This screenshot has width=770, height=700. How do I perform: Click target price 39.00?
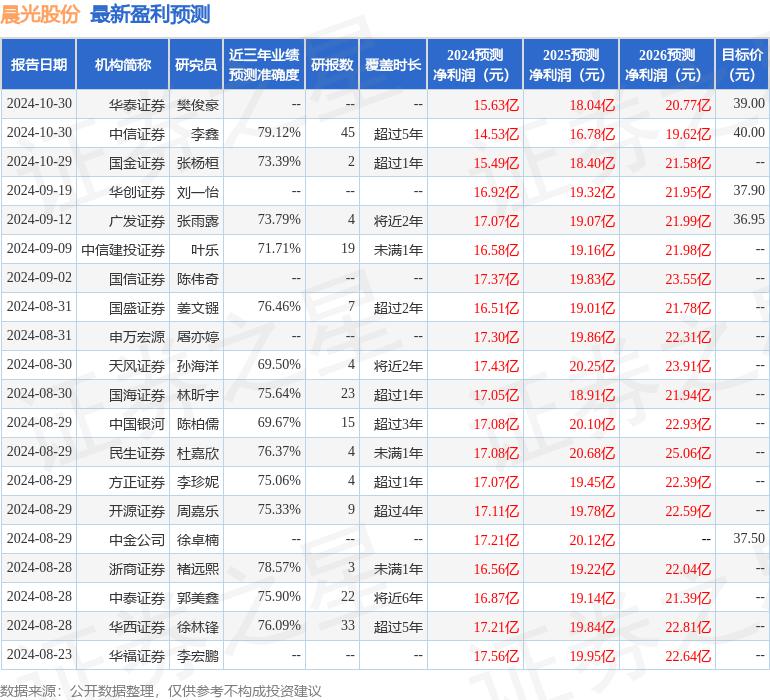(x=749, y=103)
